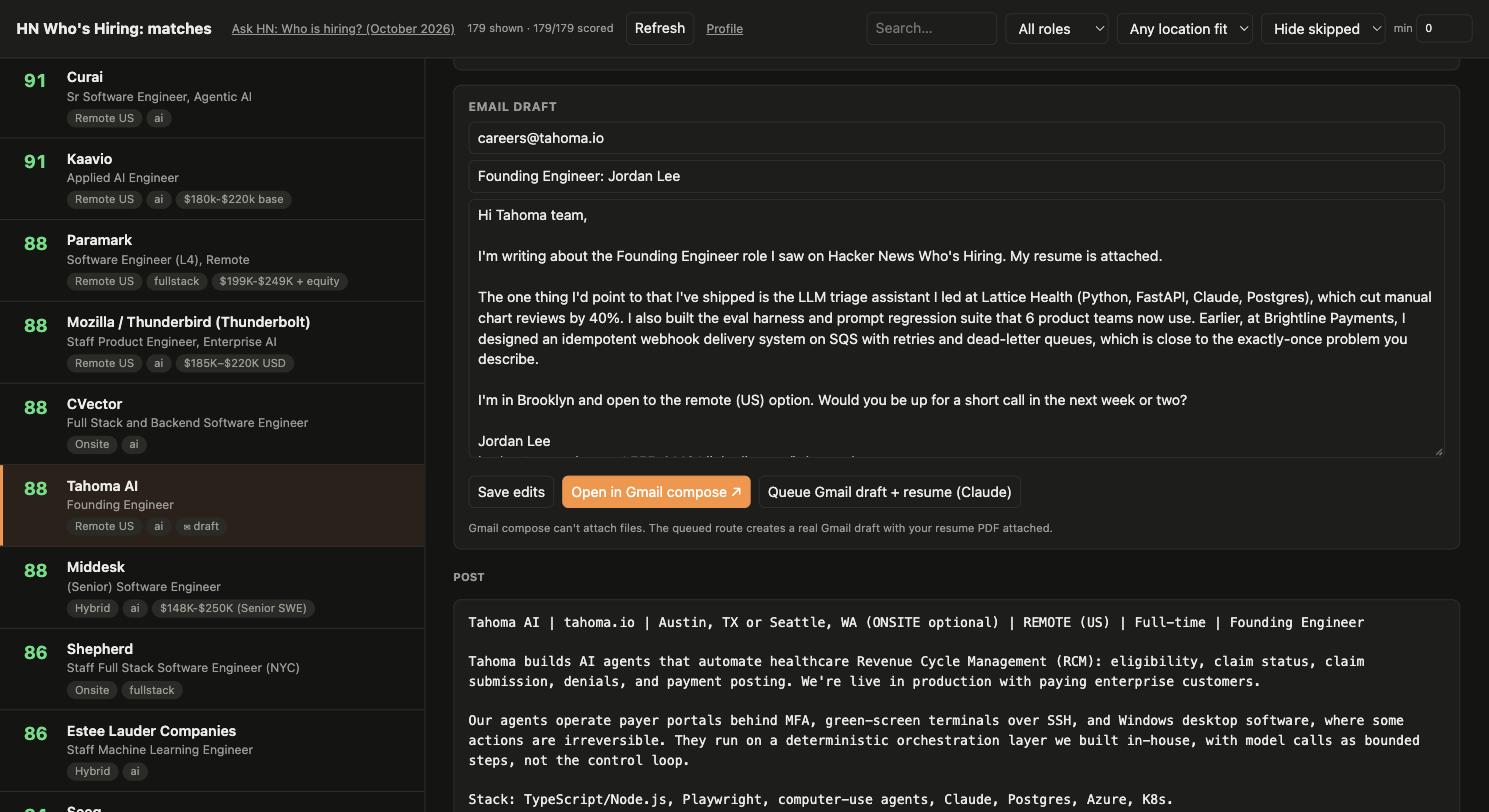
Task: Focus the Search field
Action: [931, 28]
